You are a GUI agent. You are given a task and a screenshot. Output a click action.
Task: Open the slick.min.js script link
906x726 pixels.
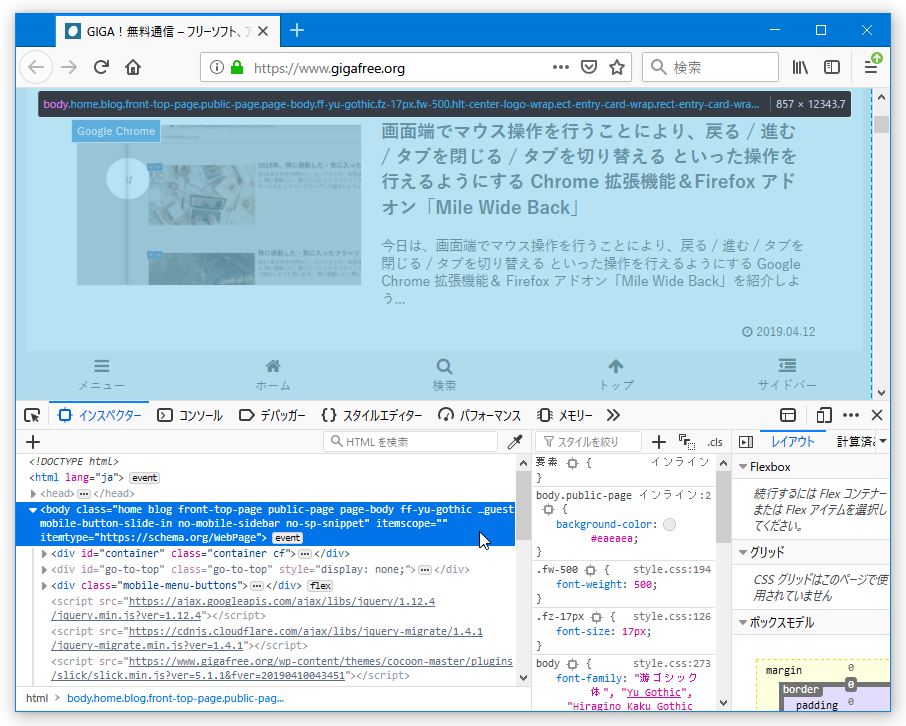(282, 668)
